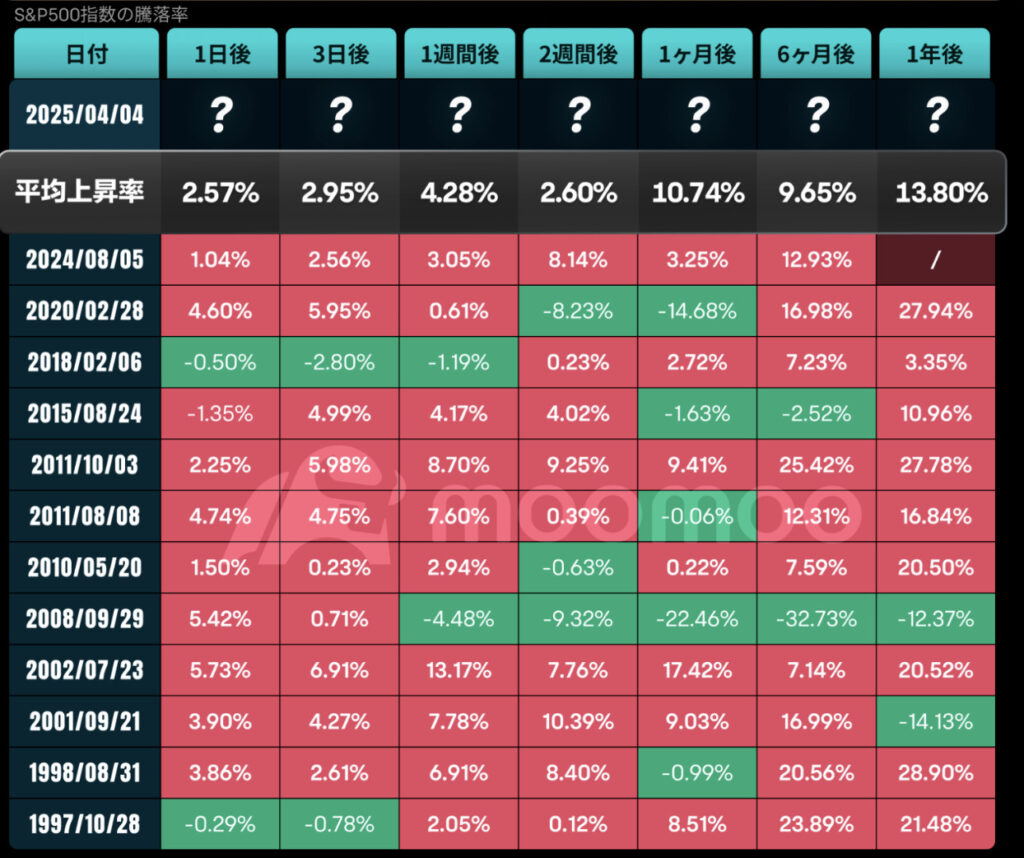The height and width of the screenshot is (858, 1024).
Task: Click the 2025/04/04 date cell
Action: point(85,115)
